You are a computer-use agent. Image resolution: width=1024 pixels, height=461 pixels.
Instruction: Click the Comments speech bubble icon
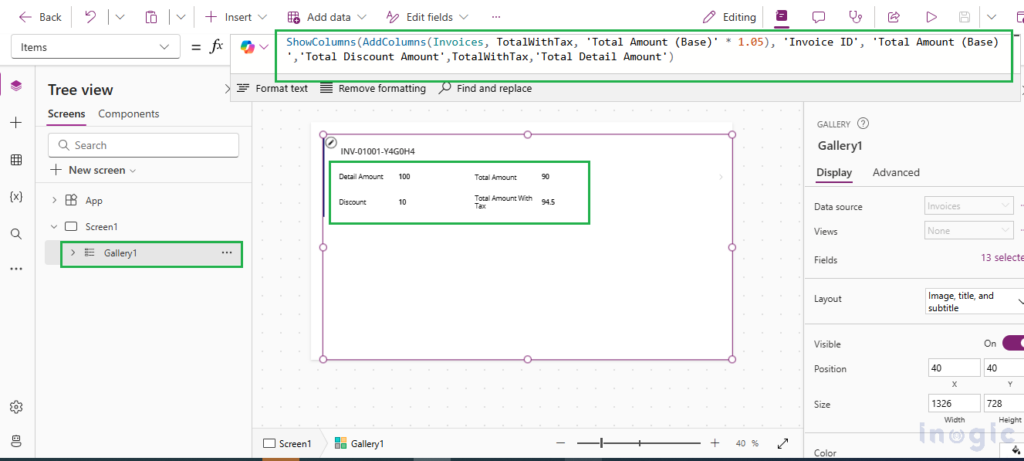[818, 17]
